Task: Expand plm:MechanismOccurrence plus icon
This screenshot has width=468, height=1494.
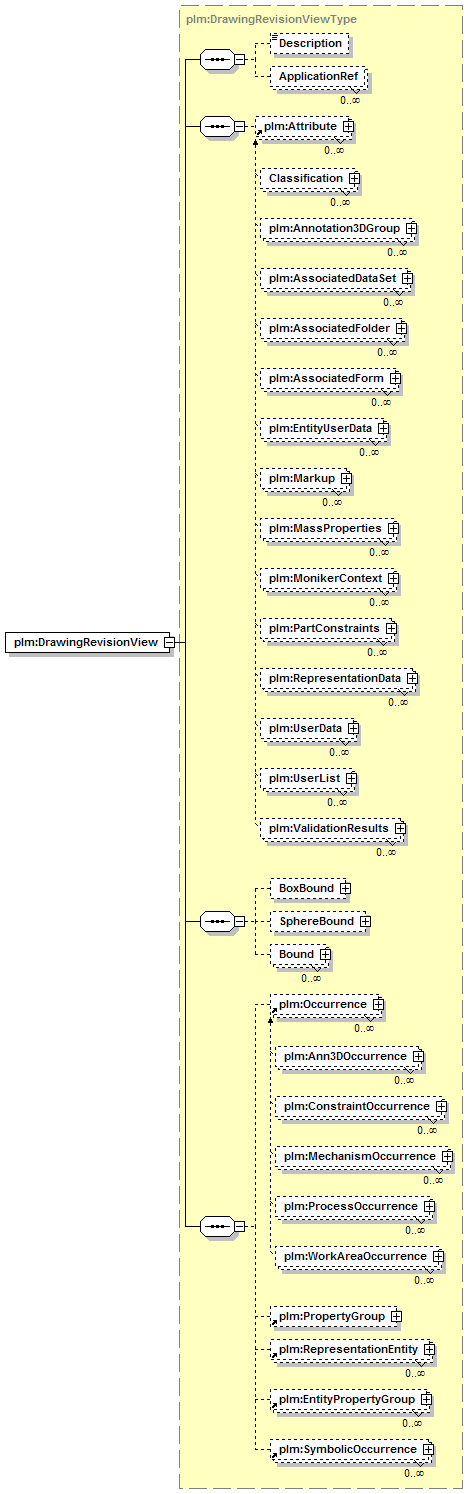Action: click(446, 1157)
